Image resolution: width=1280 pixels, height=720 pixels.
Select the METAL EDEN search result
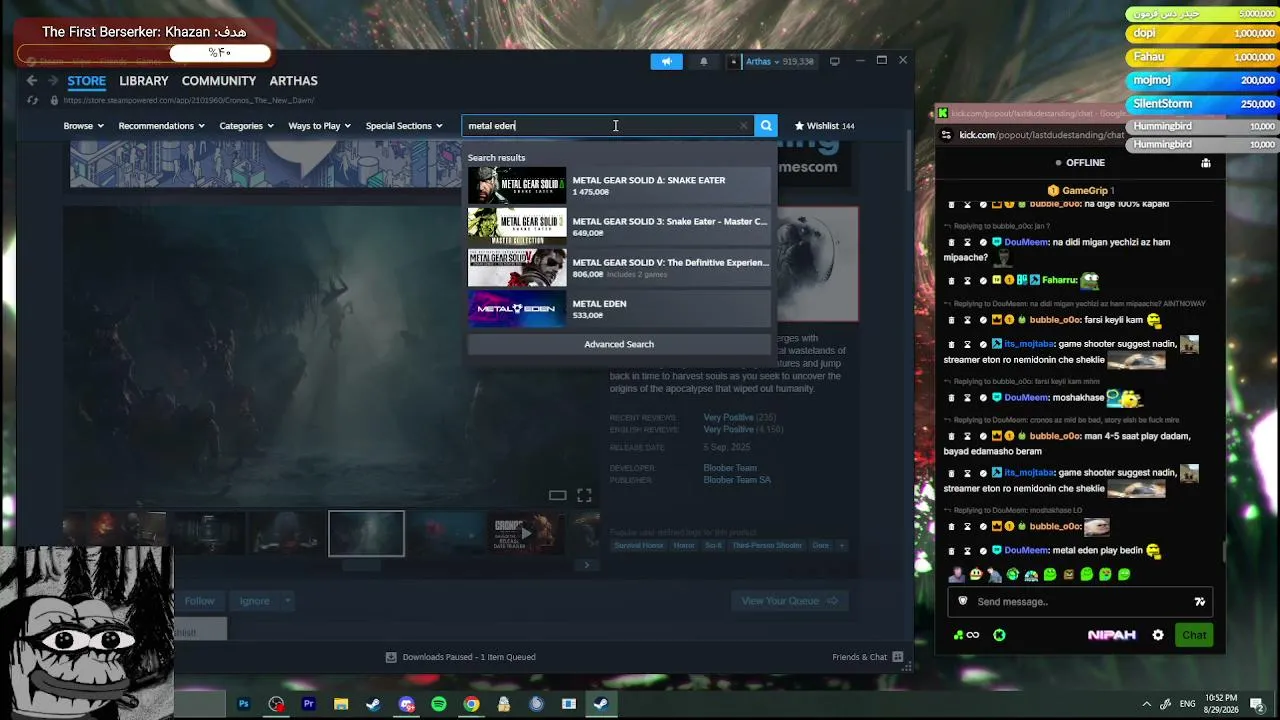pyautogui.click(x=619, y=308)
